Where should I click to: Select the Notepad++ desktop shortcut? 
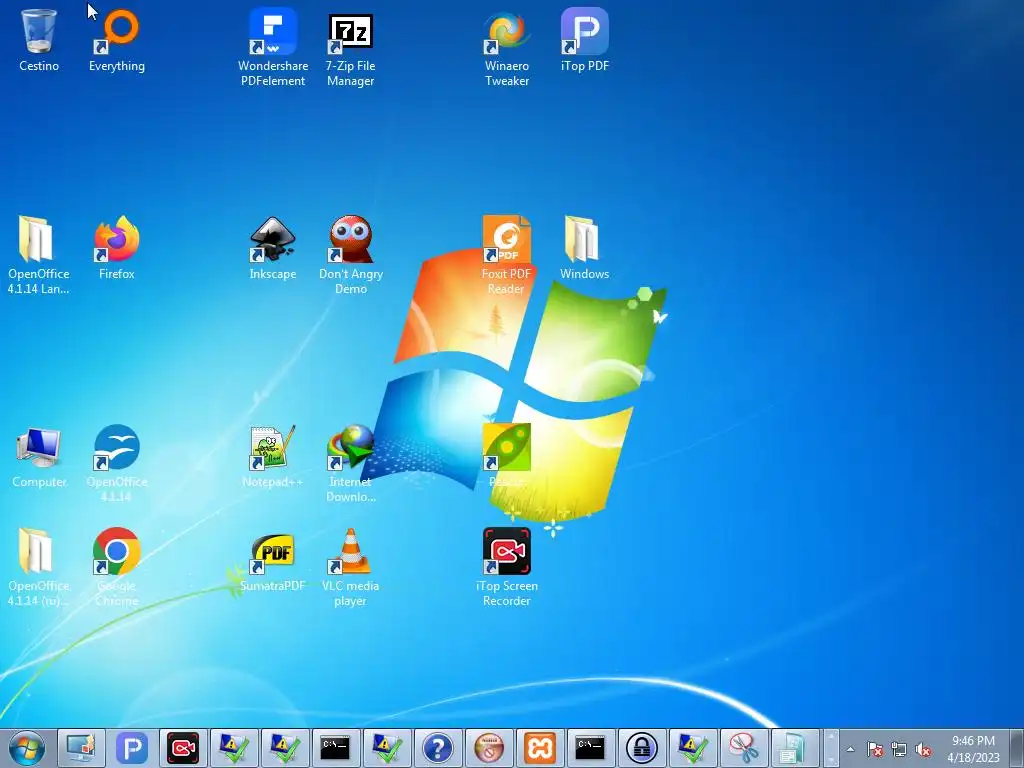(x=273, y=456)
